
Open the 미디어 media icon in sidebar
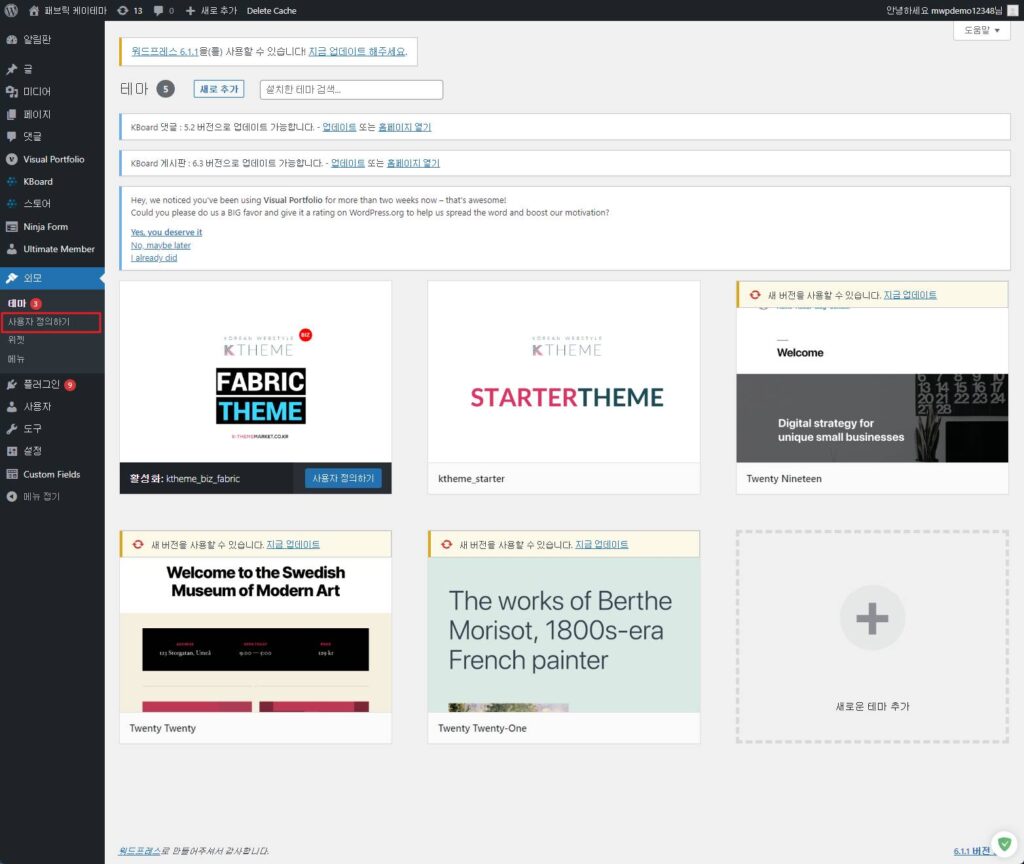tap(12, 91)
